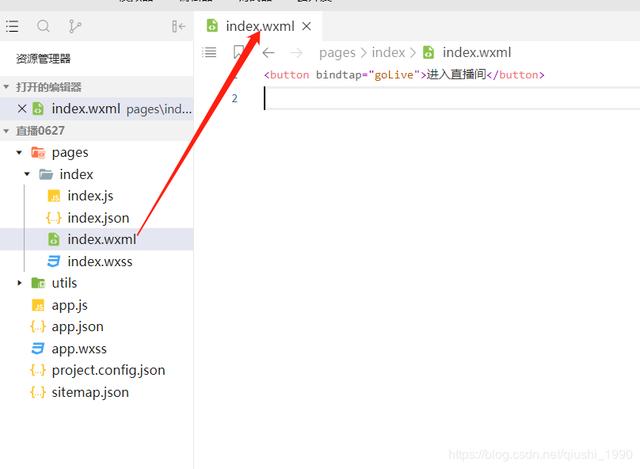Screen dimensions: 640x469
Task: Click the pages breadcrumb
Action: click(x=337, y=53)
